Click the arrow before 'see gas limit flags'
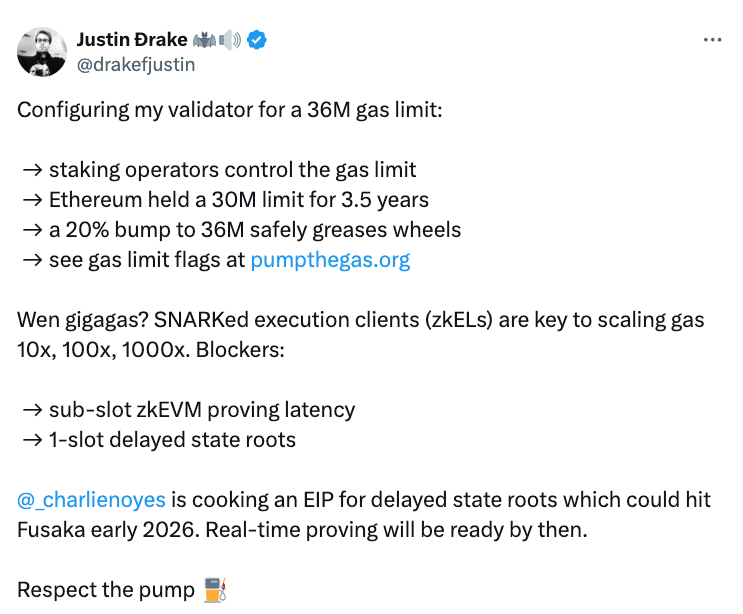This screenshot has width=743, height=614. 33,260
